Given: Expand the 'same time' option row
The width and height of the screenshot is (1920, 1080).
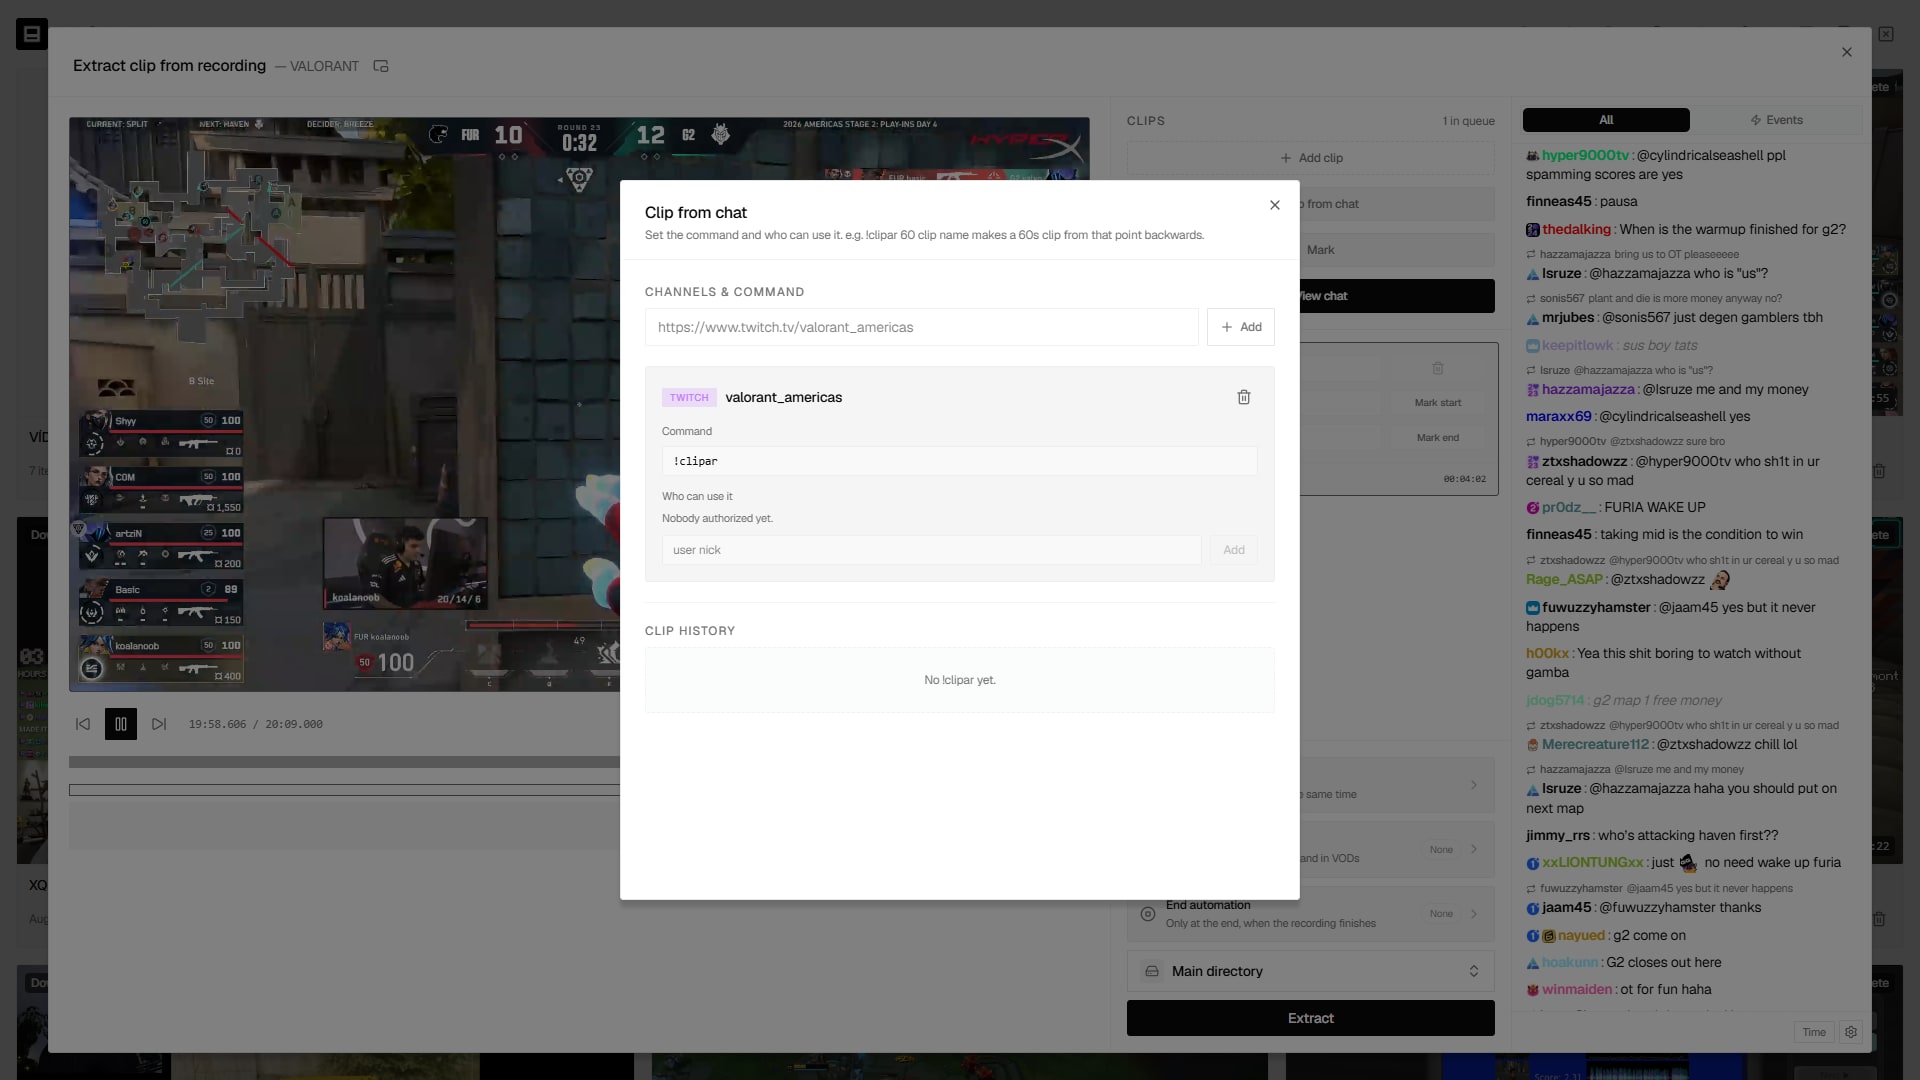Looking at the screenshot, I should point(1398,785).
